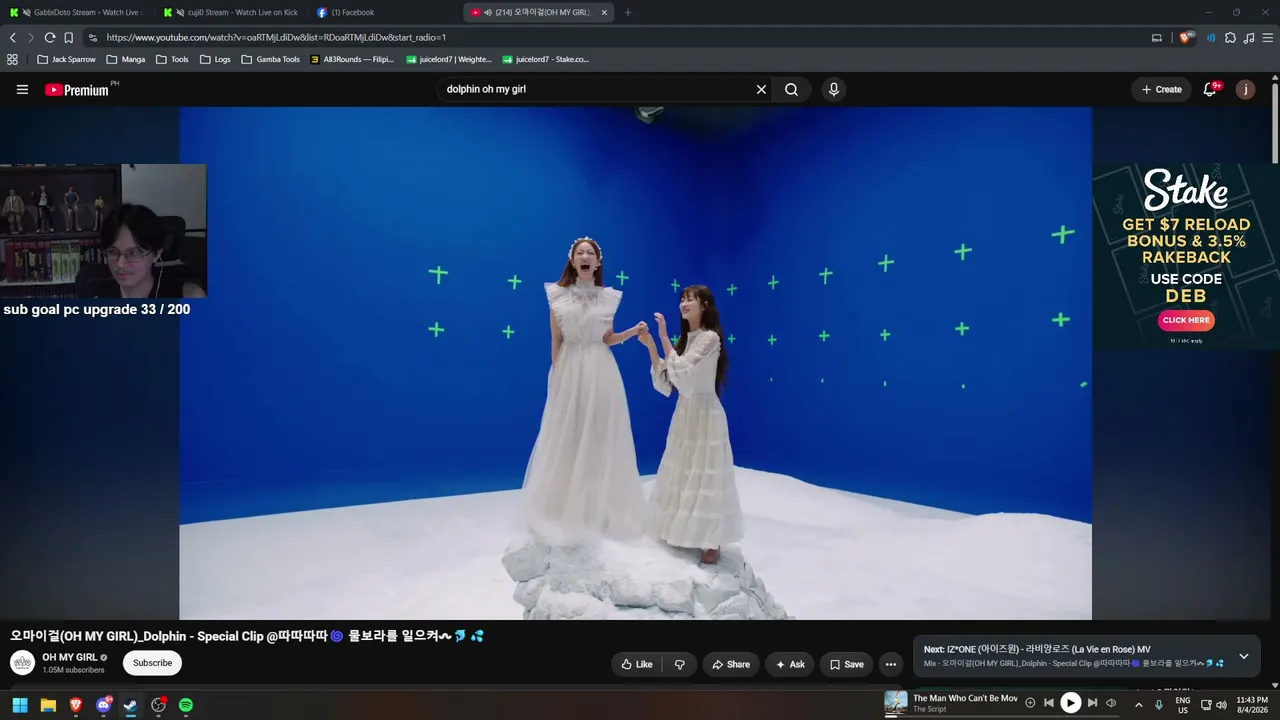This screenshot has height=720, width=1280.
Task: Like the Oh My Girl video
Action: click(x=636, y=664)
